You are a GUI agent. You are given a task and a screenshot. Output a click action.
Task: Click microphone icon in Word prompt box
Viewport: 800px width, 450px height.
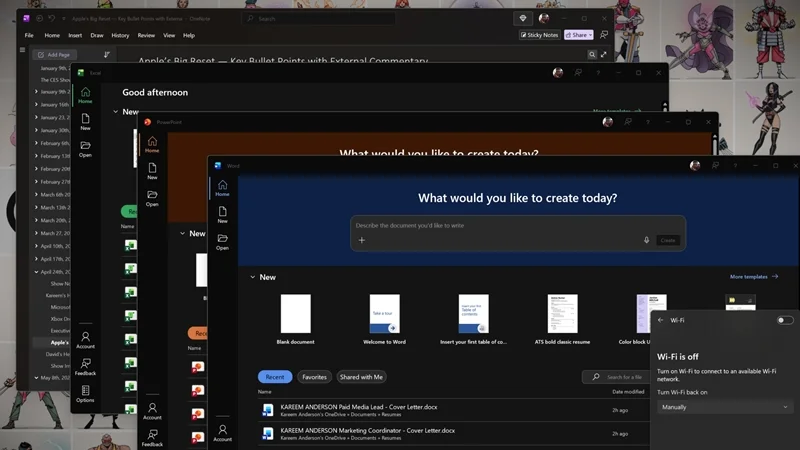tap(646, 240)
